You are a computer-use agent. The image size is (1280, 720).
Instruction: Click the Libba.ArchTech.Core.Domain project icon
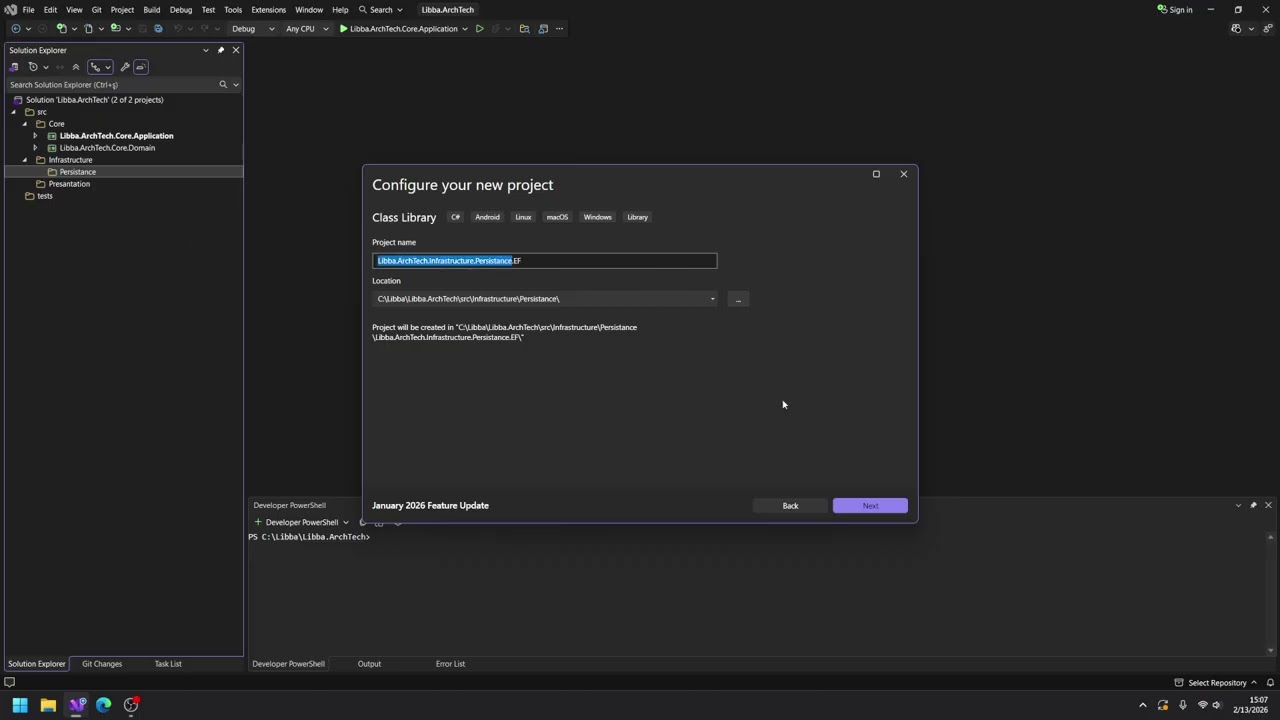pos(52,148)
